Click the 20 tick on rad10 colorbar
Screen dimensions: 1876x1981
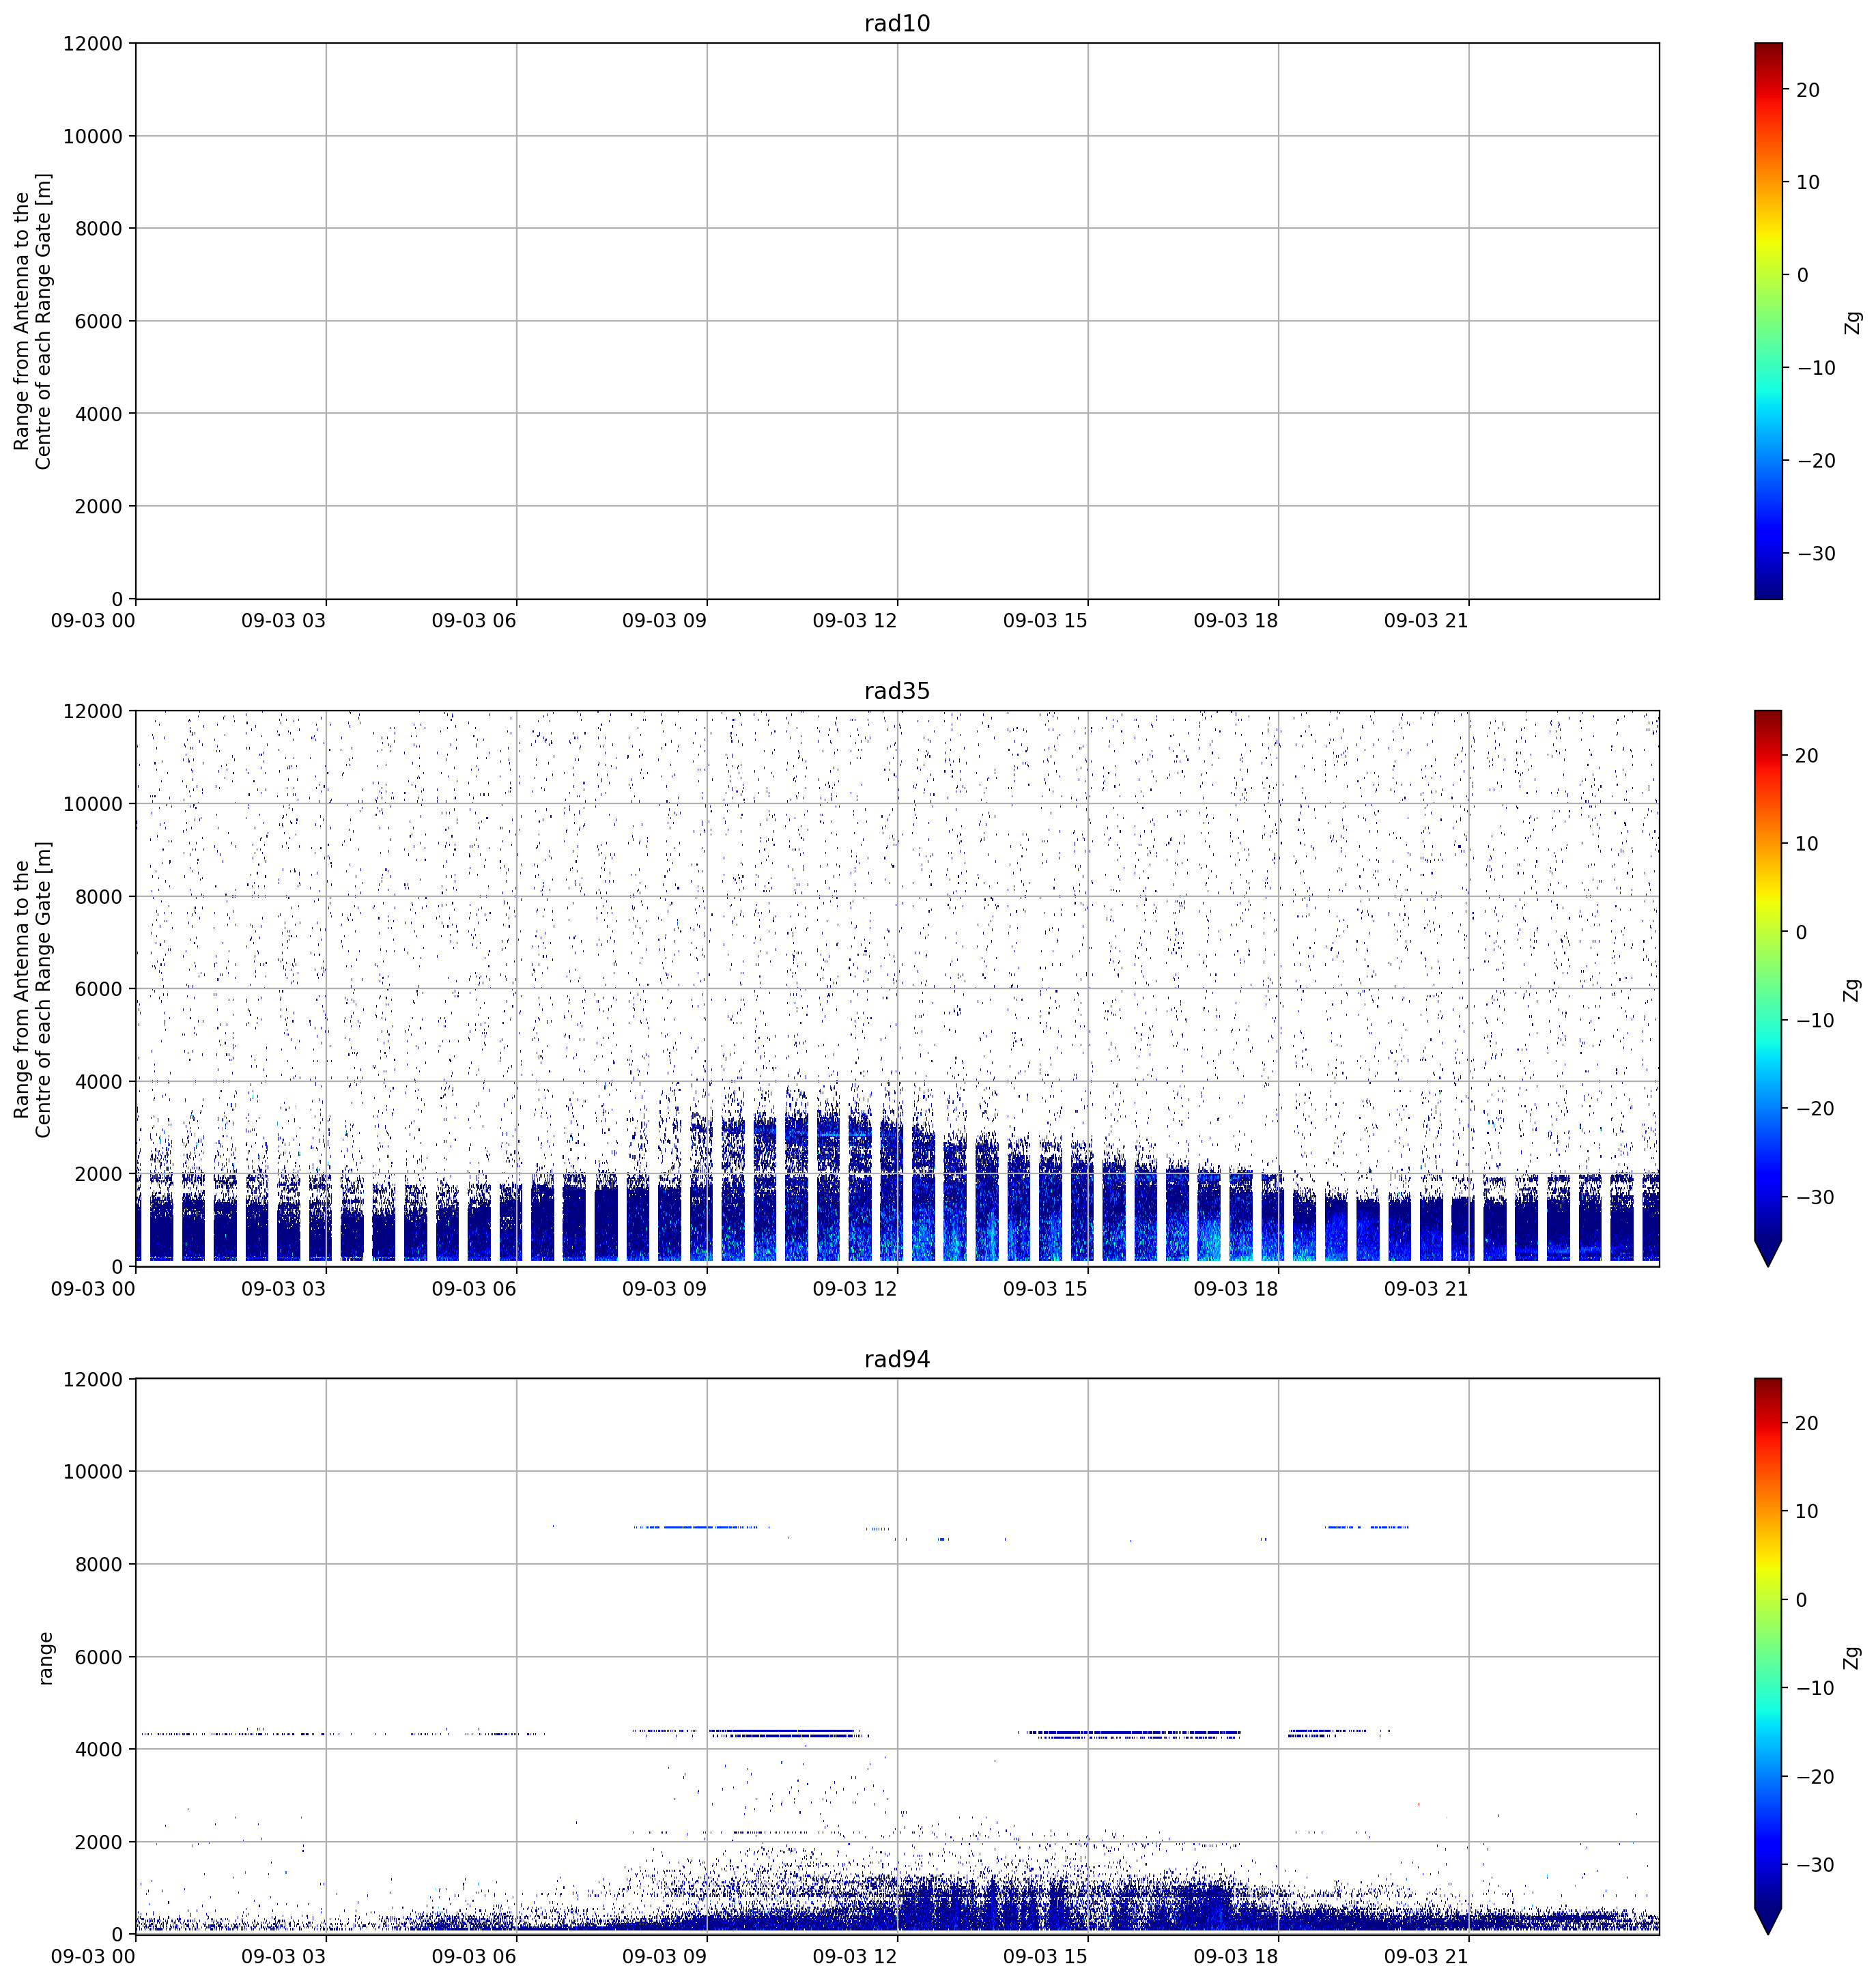(x=1808, y=90)
